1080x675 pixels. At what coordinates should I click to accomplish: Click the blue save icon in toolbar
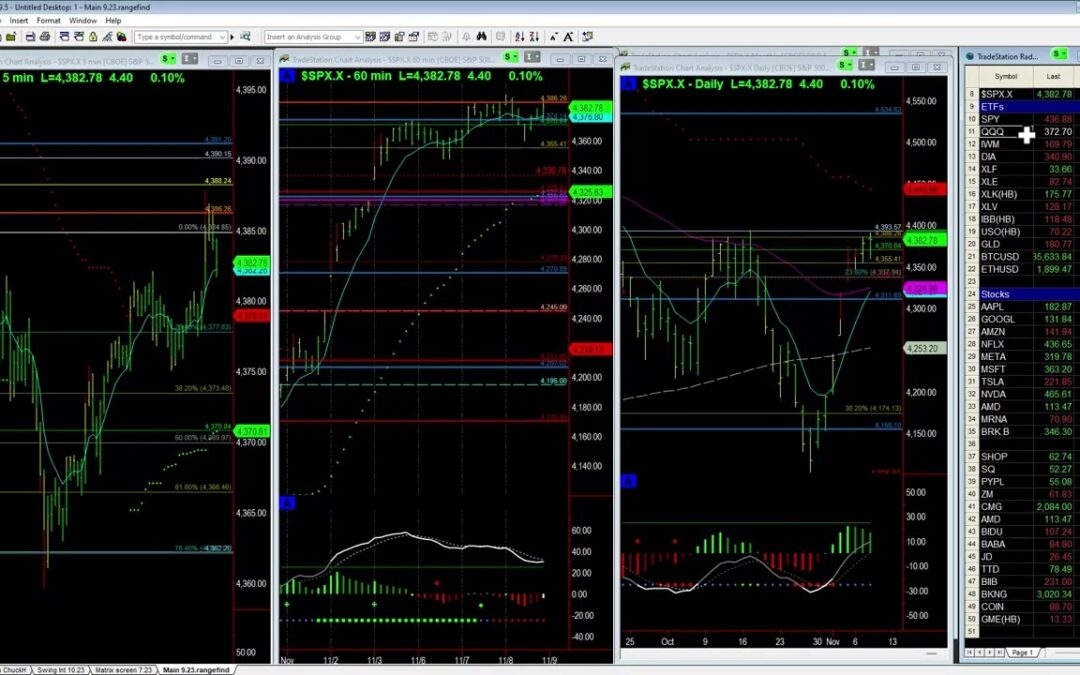30,37
